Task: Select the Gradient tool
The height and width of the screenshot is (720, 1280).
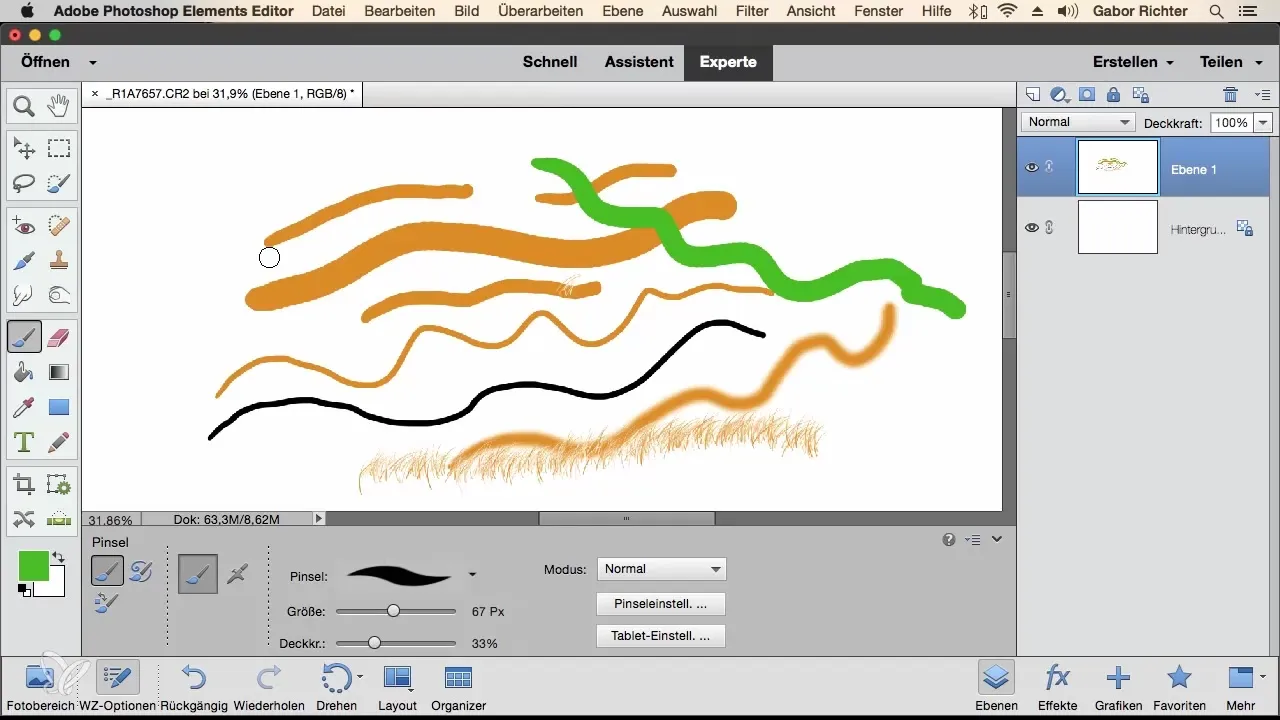Action: (59, 372)
